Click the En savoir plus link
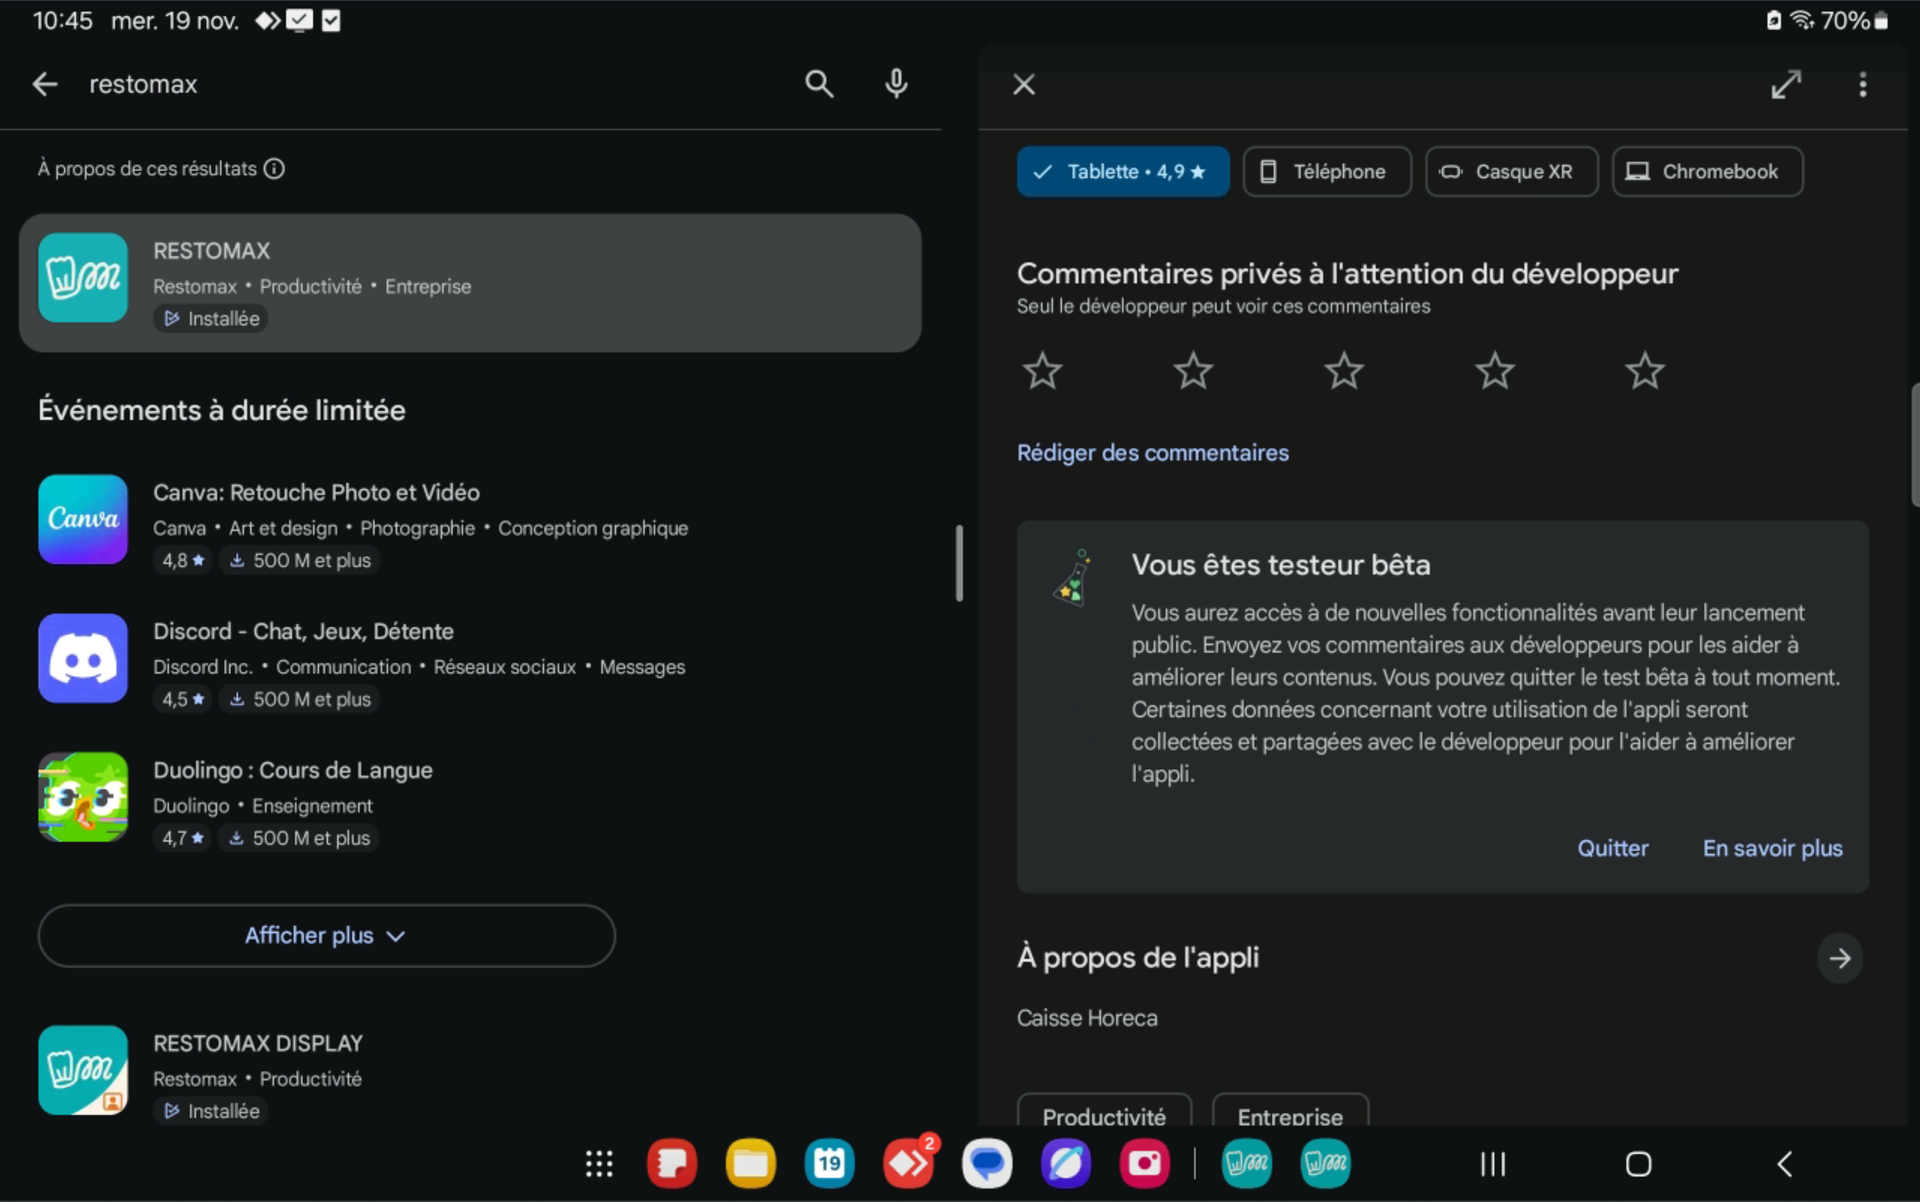Image resolution: width=1920 pixels, height=1202 pixels. point(1772,848)
